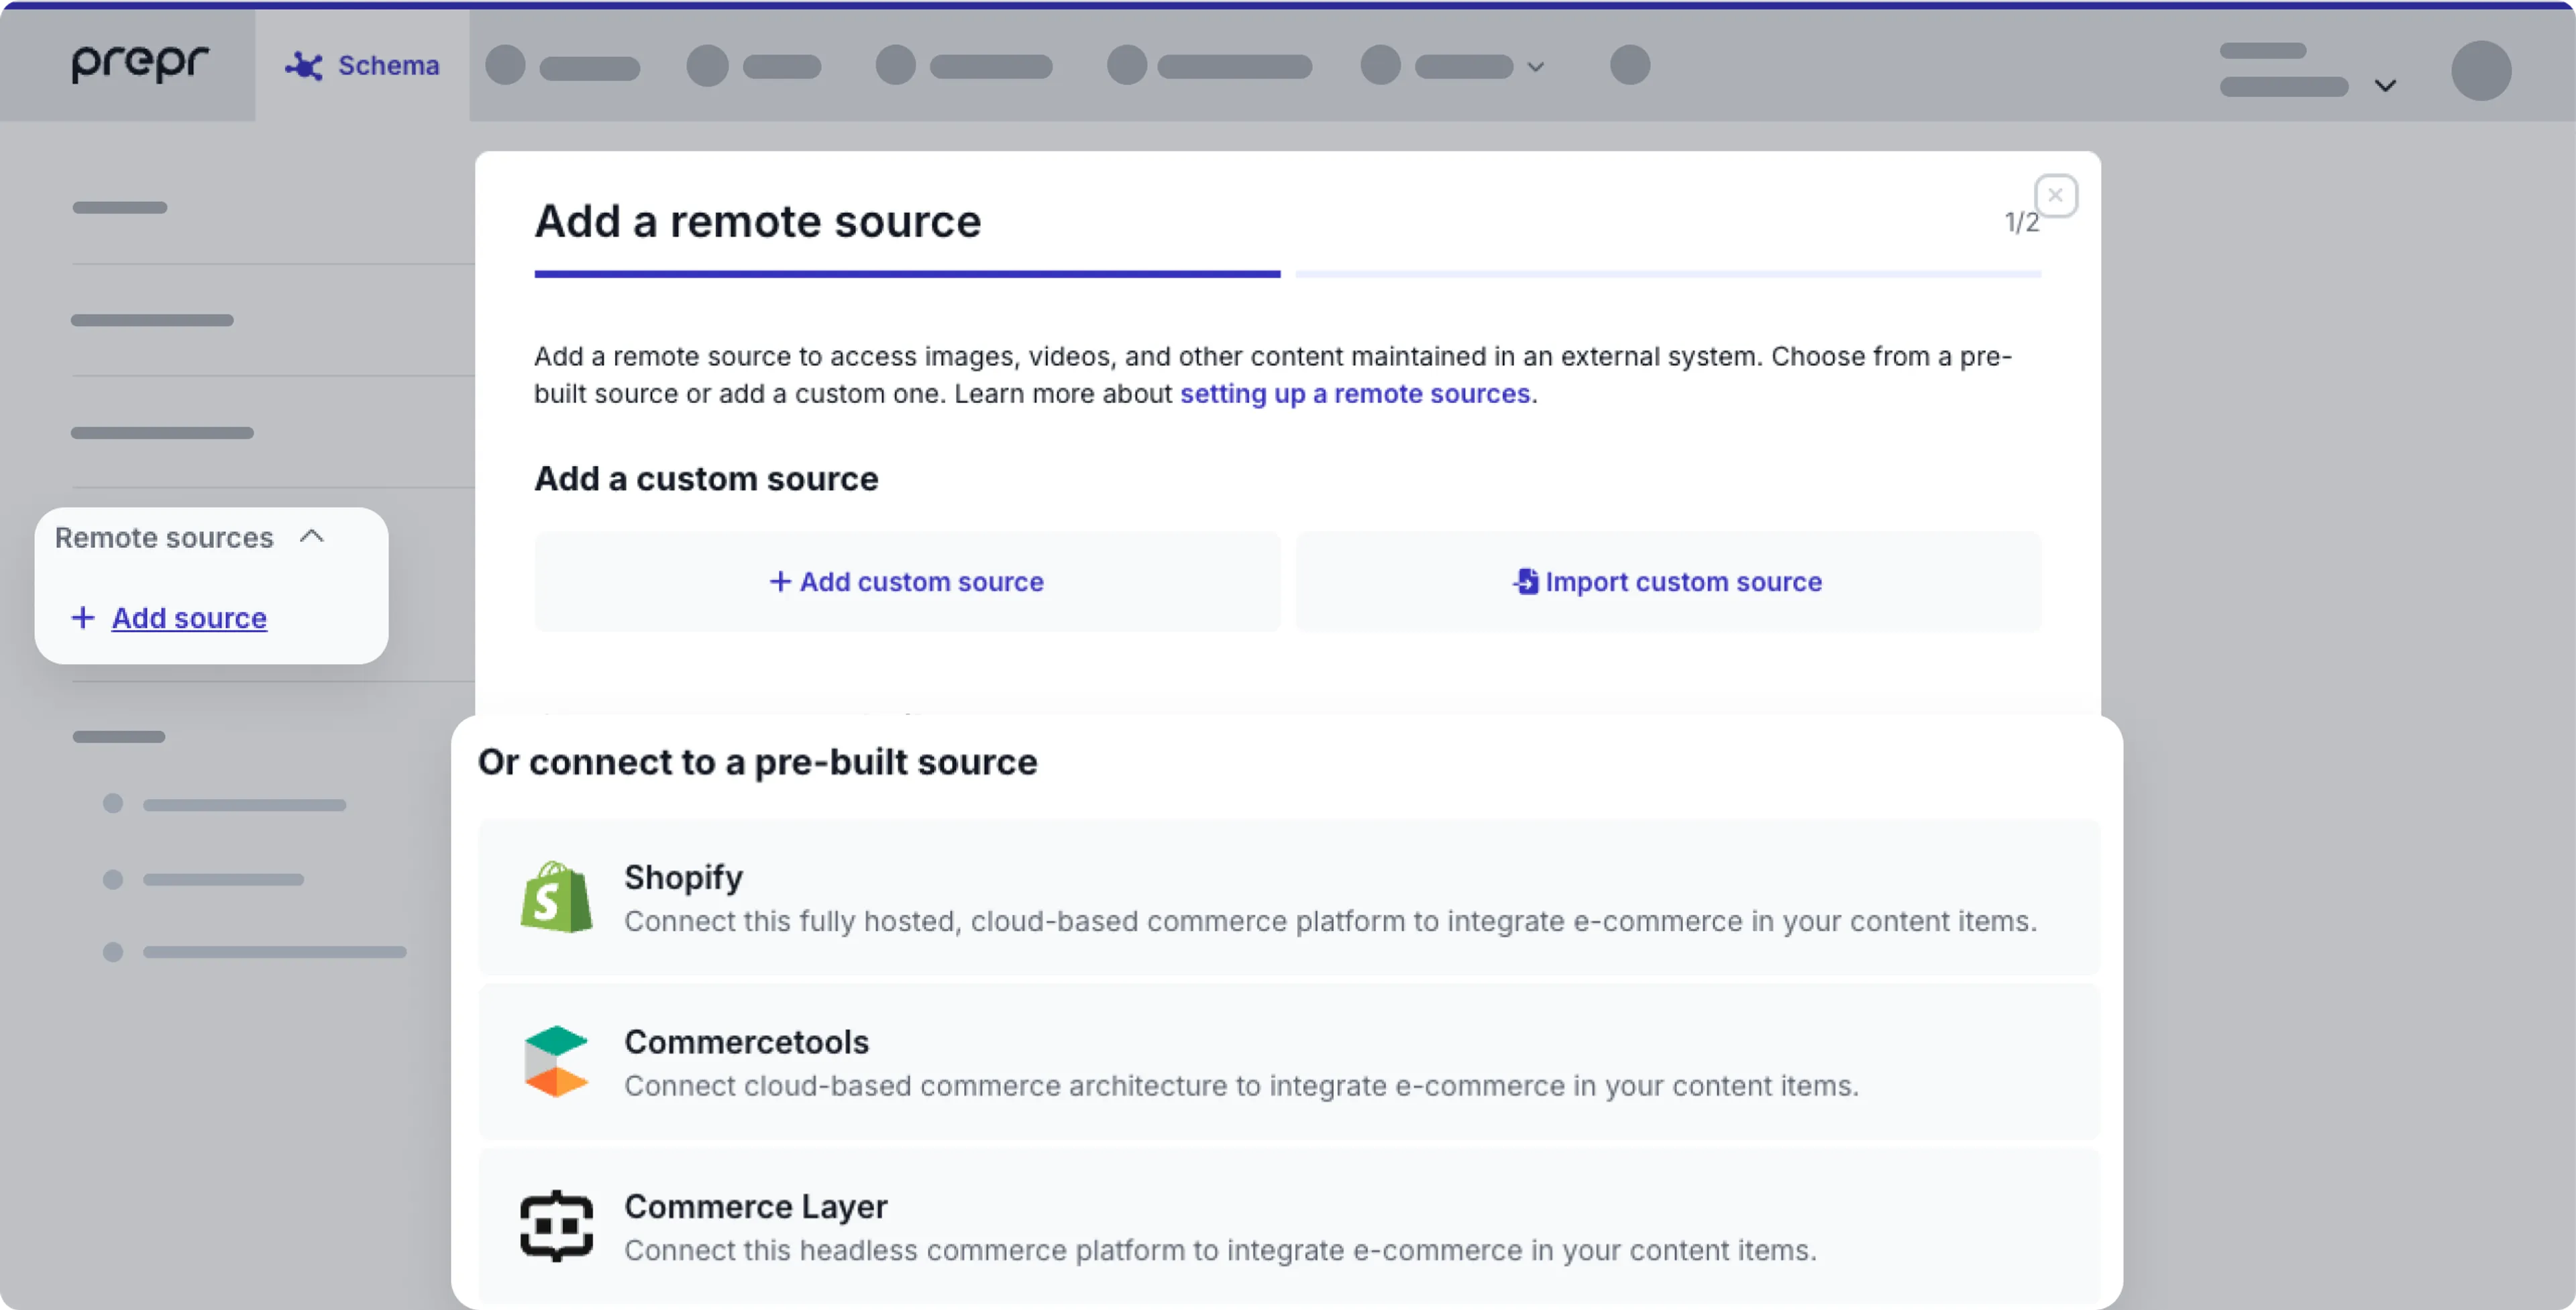Open the setting up a remote sources link
Screen dimensions: 2576x1310
point(1355,393)
